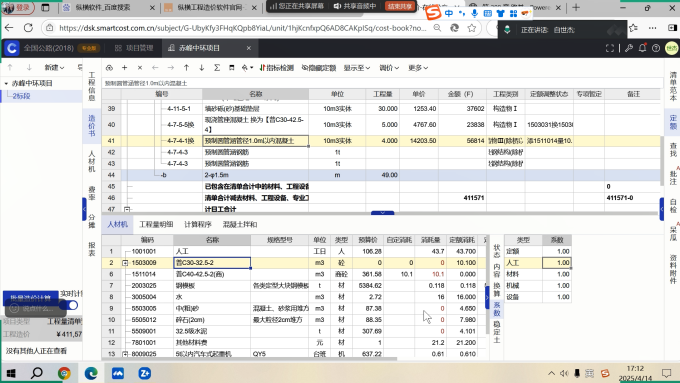Select row 44 2-φ1.5m

pos(382,175)
